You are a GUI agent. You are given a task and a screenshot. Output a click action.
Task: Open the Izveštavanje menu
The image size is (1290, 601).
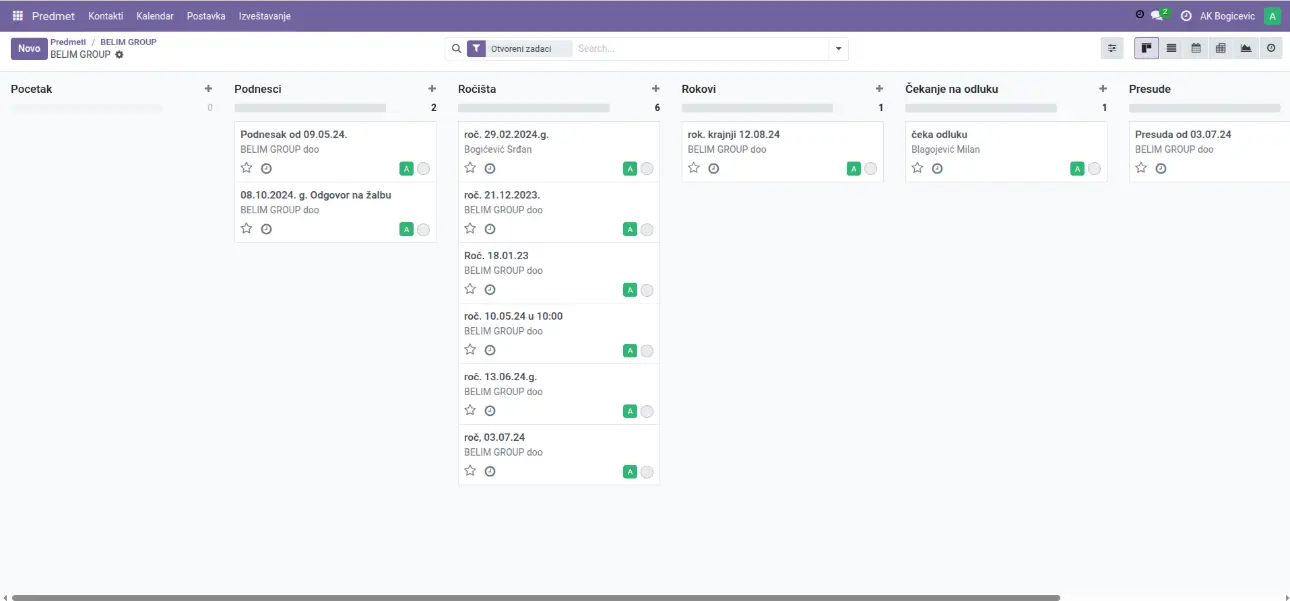[x=264, y=16]
